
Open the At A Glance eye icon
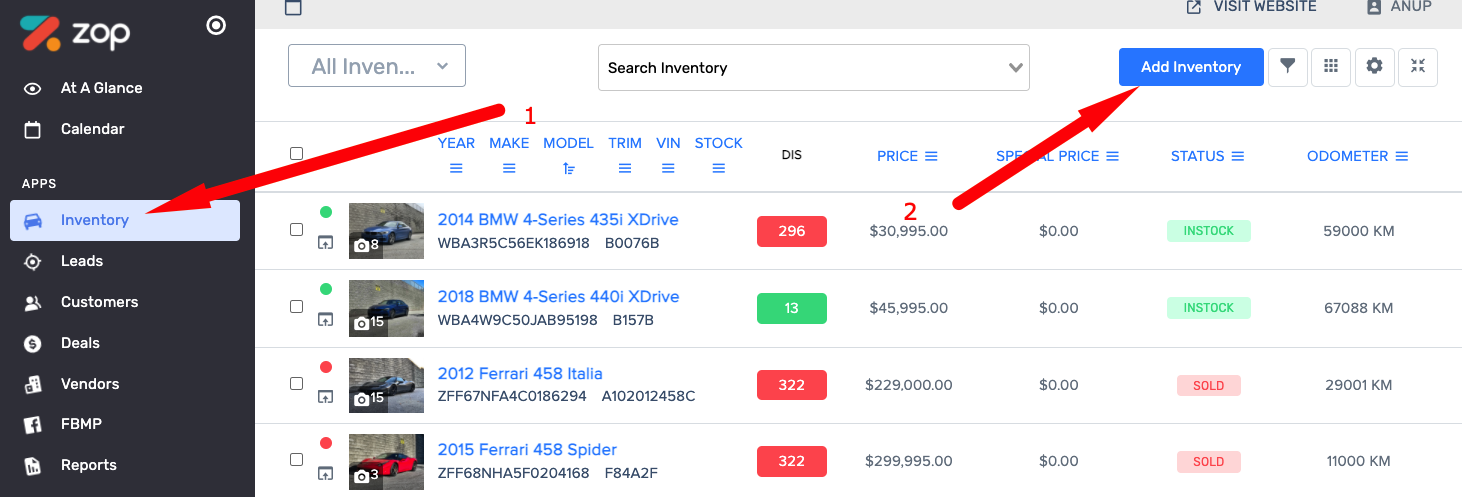33,88
